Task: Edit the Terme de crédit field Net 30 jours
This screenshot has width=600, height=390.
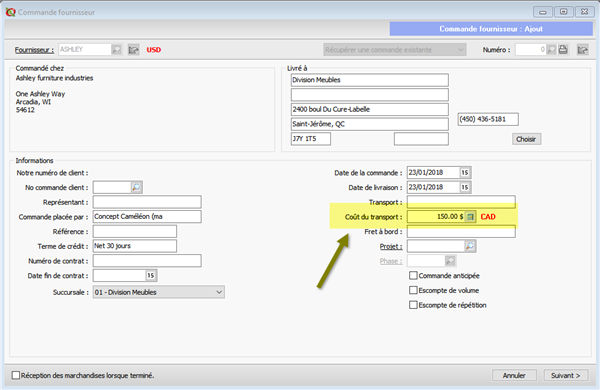Action: pos(135,246)
